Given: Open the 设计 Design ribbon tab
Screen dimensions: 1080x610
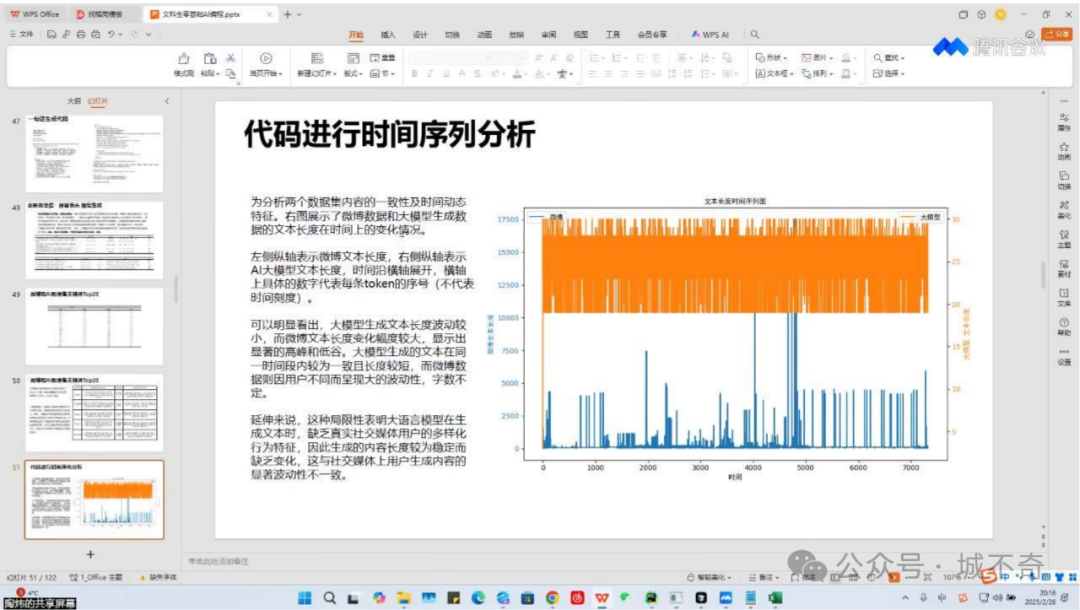Looking at the screenshot, I should [420, 34].
